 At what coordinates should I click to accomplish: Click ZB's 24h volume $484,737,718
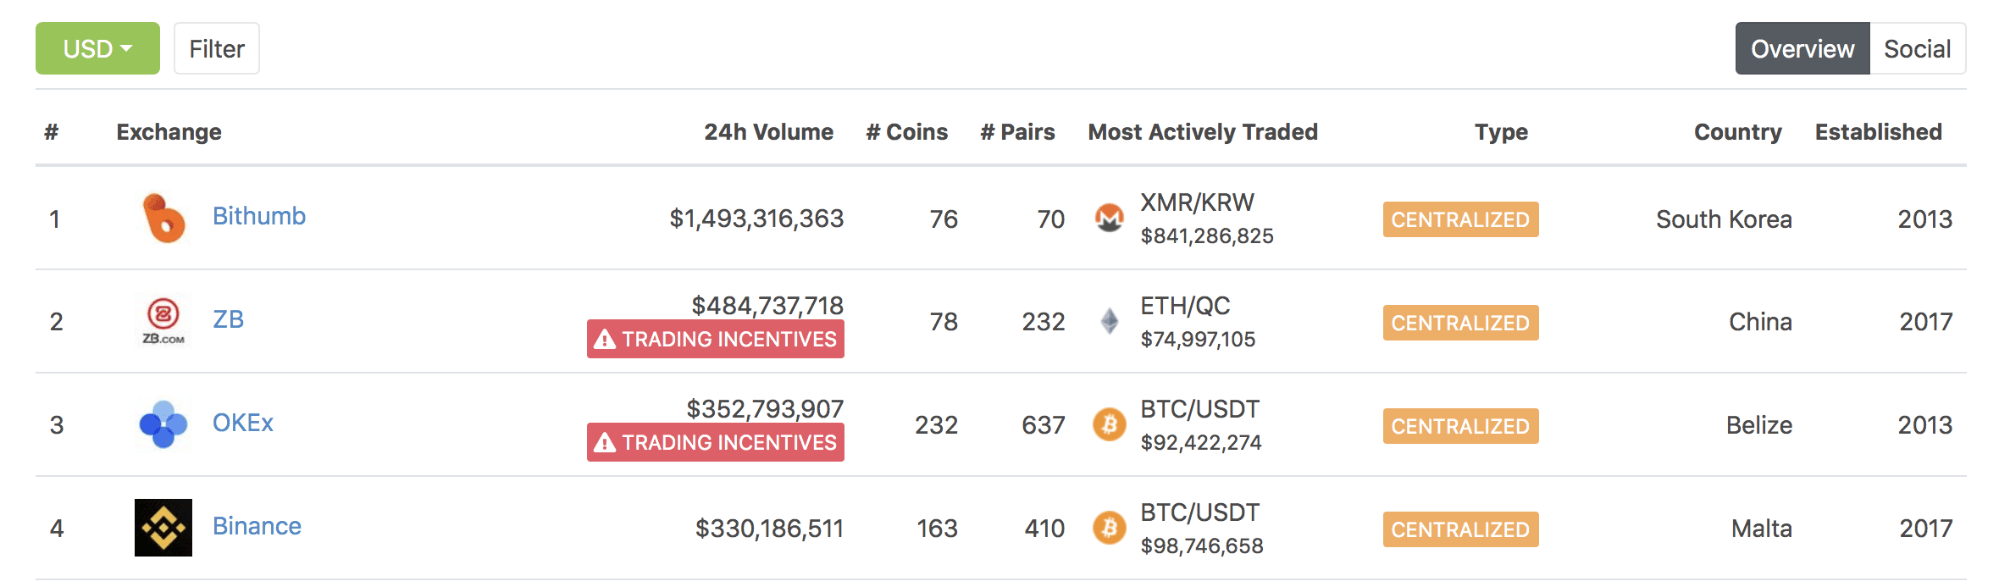(767, 305)
